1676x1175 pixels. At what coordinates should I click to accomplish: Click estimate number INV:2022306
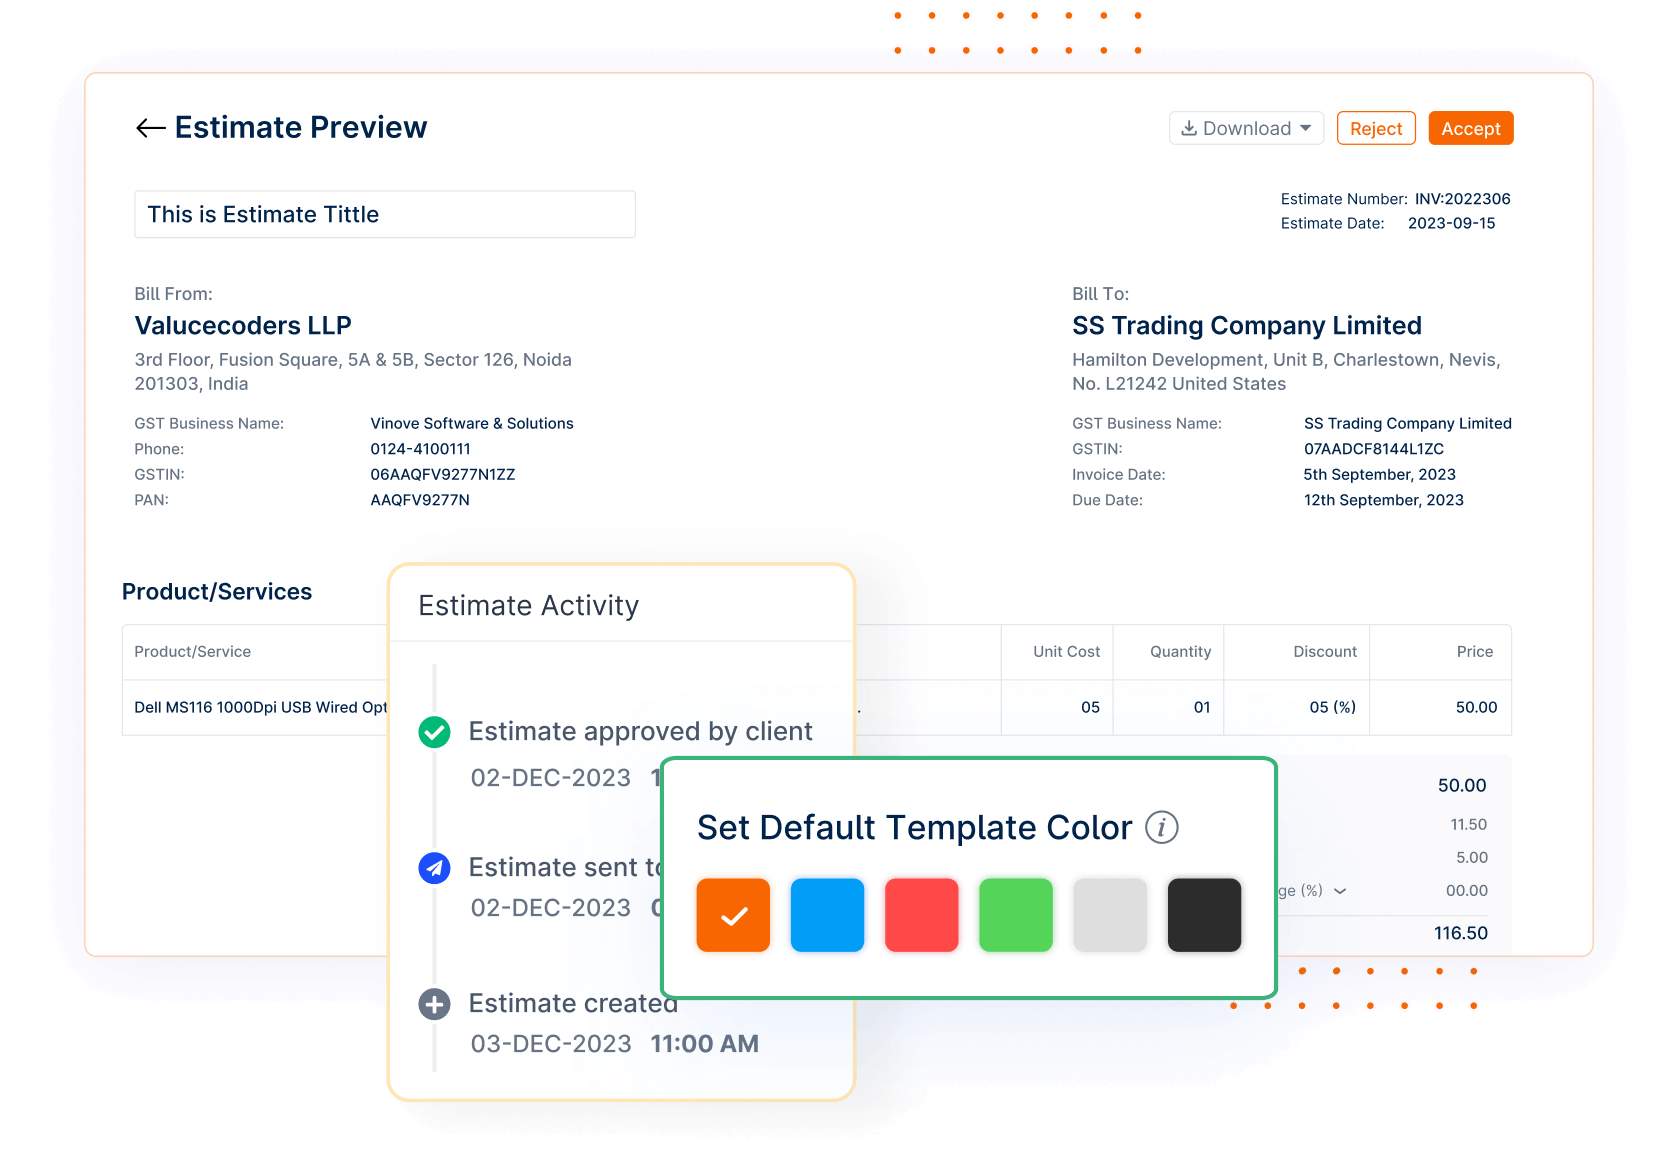(1462, 199)
